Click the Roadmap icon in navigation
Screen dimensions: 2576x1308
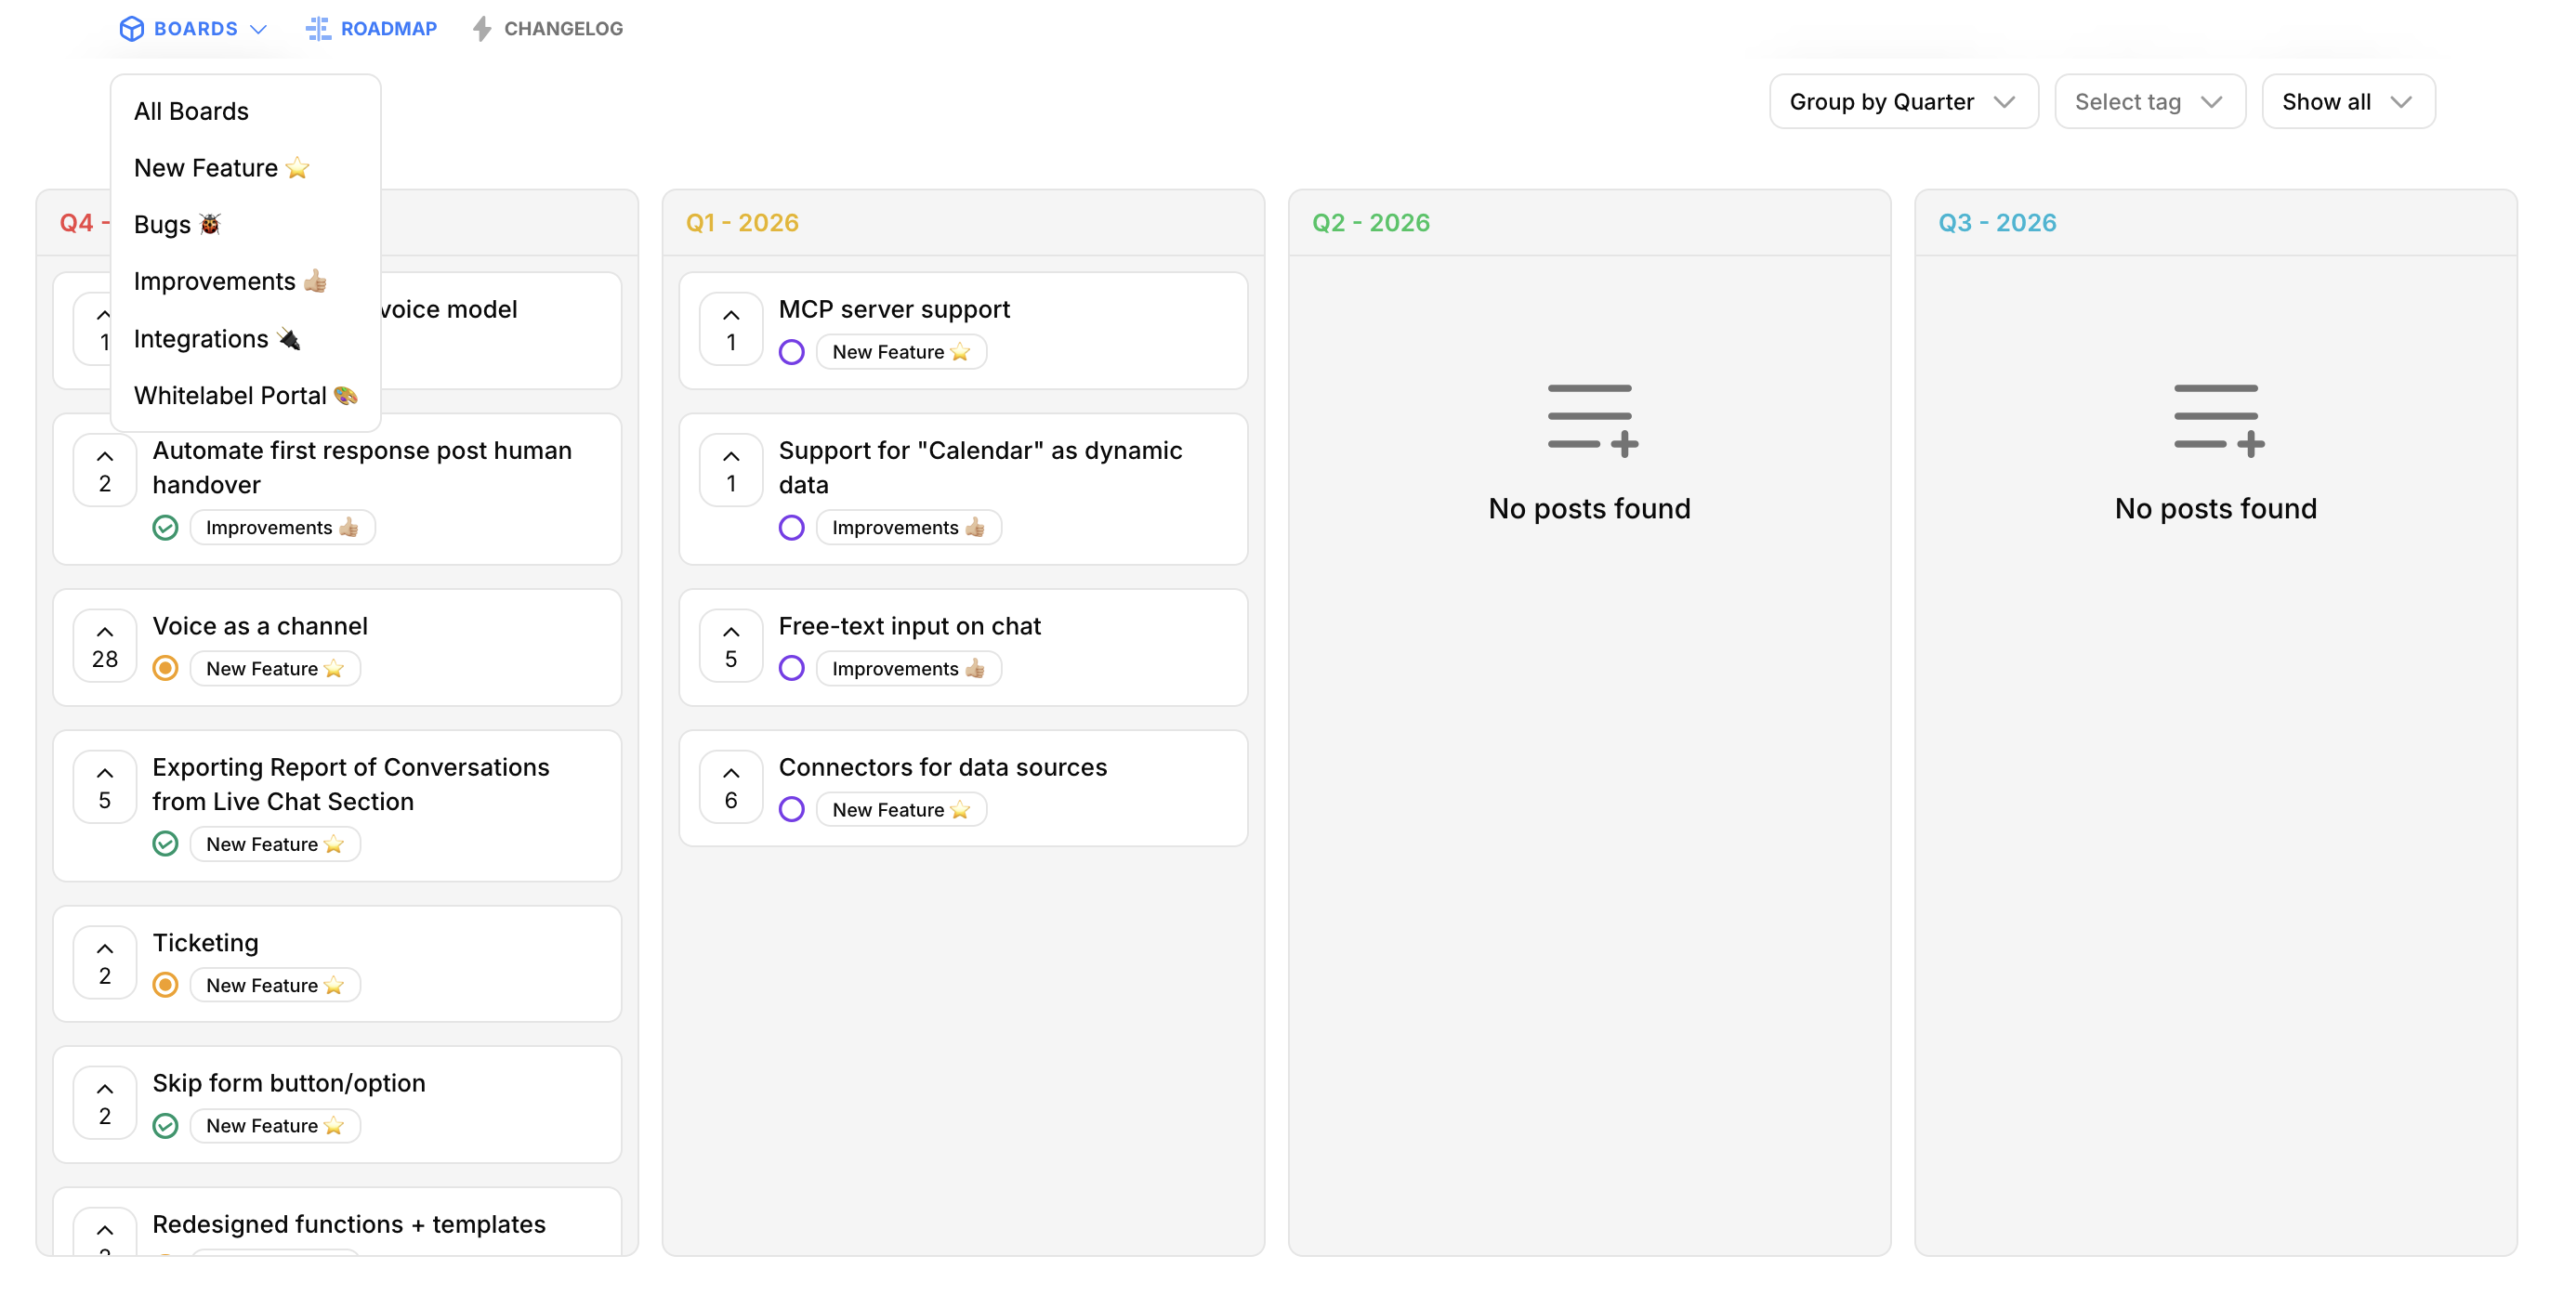(x=318, y=28)
